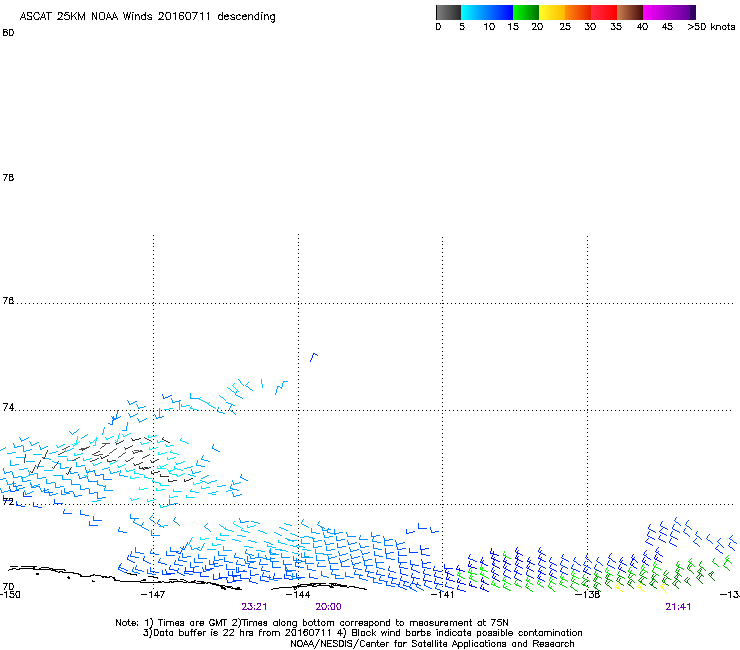Image resolution: width=740 pixels, height=650 pixels.
Task: Click the '15' legend scale label
Action: [513, 27]
